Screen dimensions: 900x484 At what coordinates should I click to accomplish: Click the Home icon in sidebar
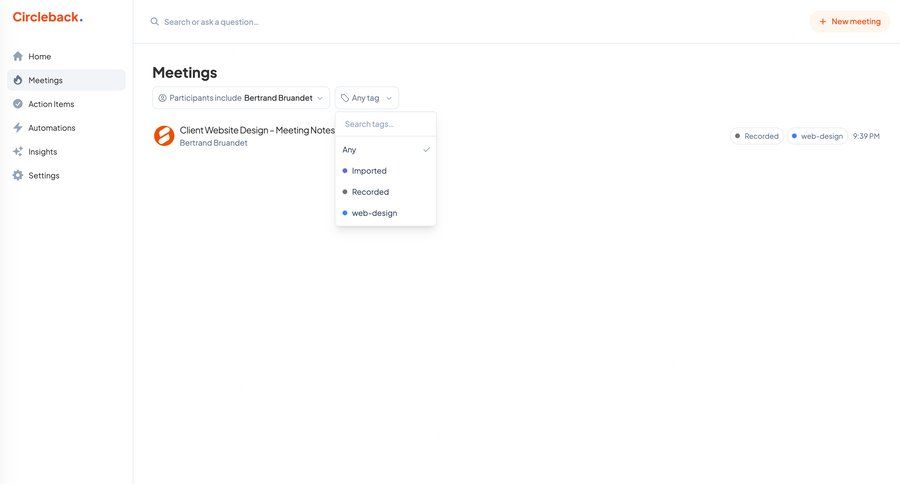click(x=18, y=56)
